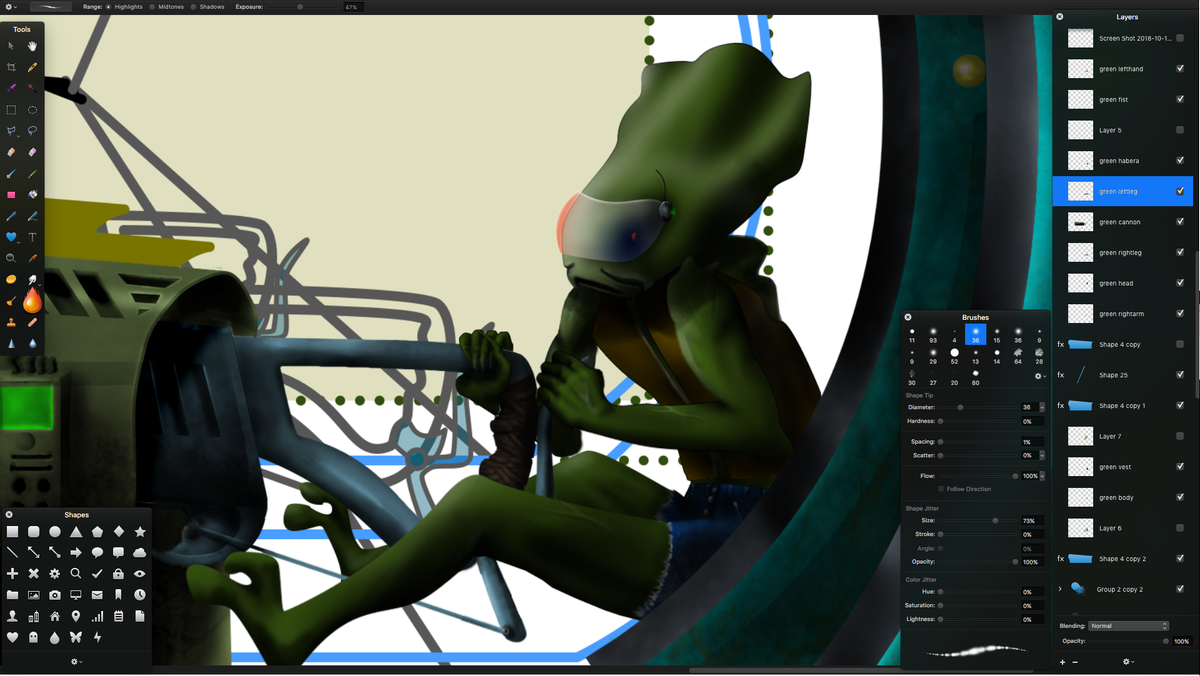Pick the butterfly shape in Shapes
The image size is (1200, 676).
76,637
